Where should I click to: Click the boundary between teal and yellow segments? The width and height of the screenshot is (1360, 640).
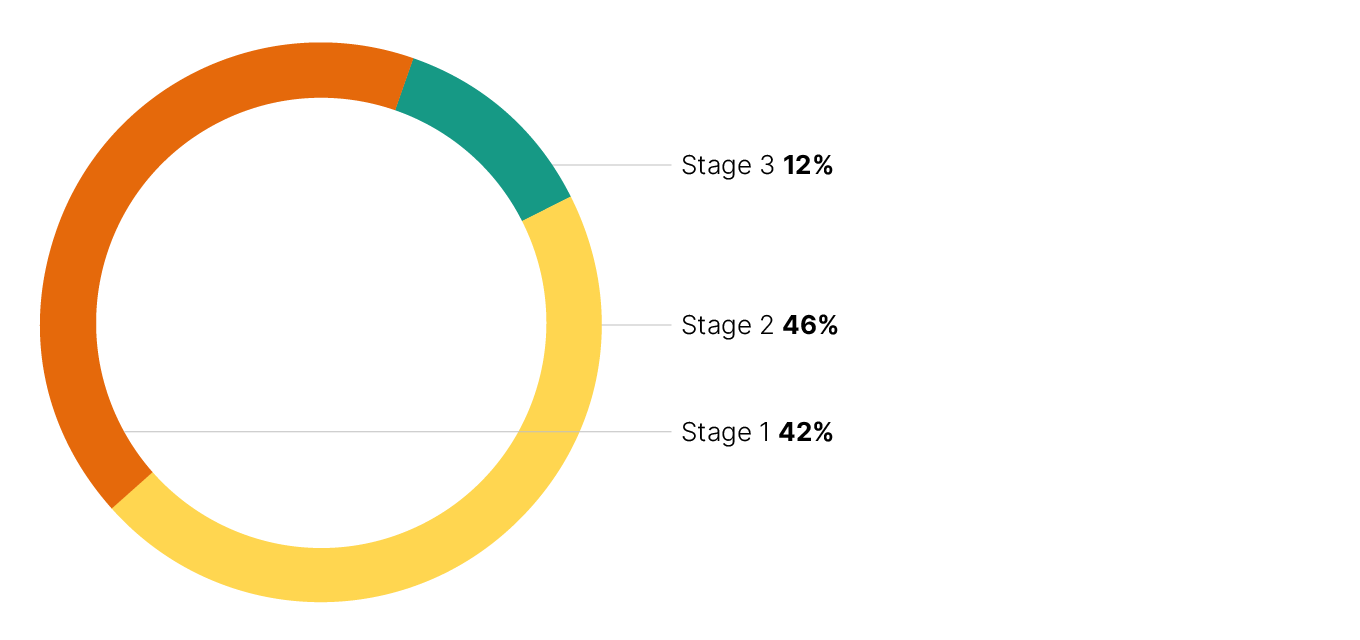click(x=547, y=208)
